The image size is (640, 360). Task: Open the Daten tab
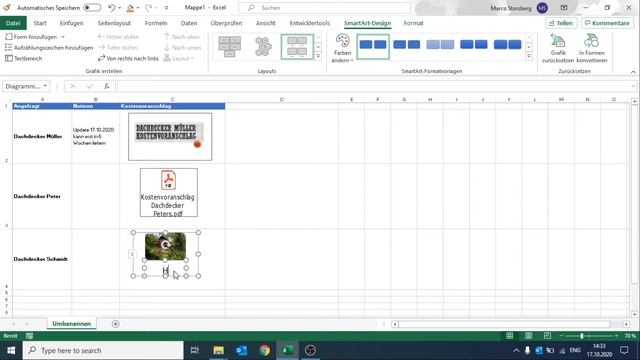click(x=189, y=23)
